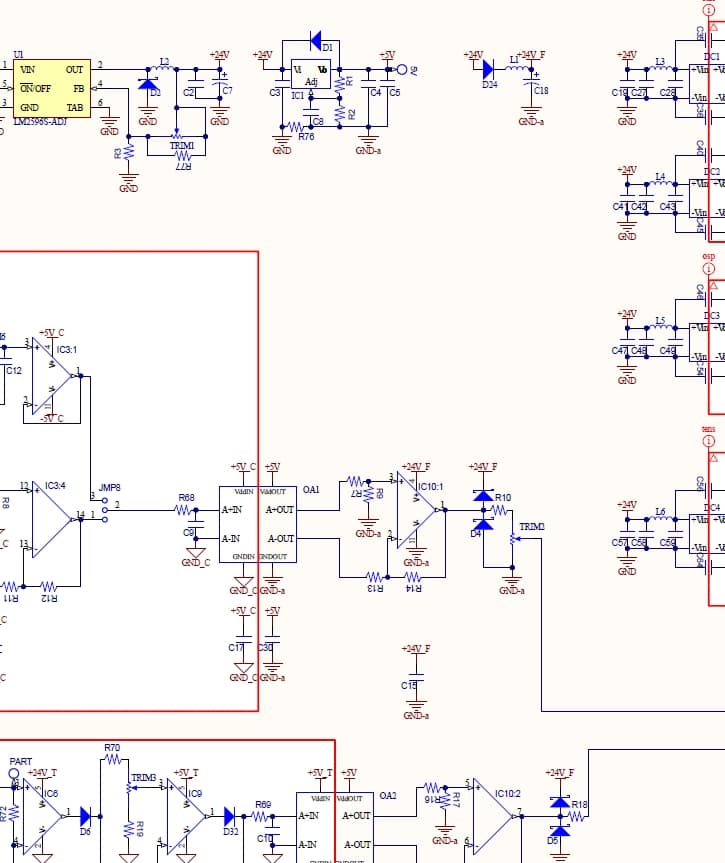725x863 pixels.
Task: Select resistor R17 symbol
Action: click(x=445, y=800)
